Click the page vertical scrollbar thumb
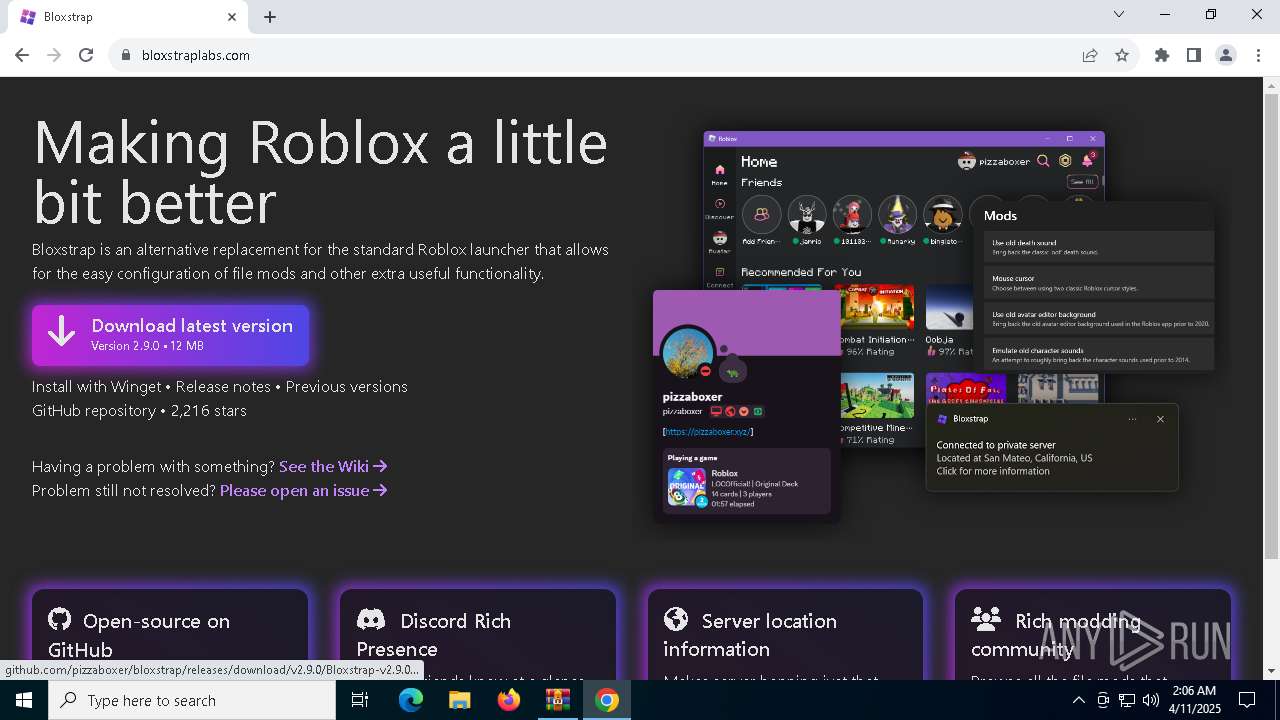The image size is (1280, 720). coord(1271,325)
